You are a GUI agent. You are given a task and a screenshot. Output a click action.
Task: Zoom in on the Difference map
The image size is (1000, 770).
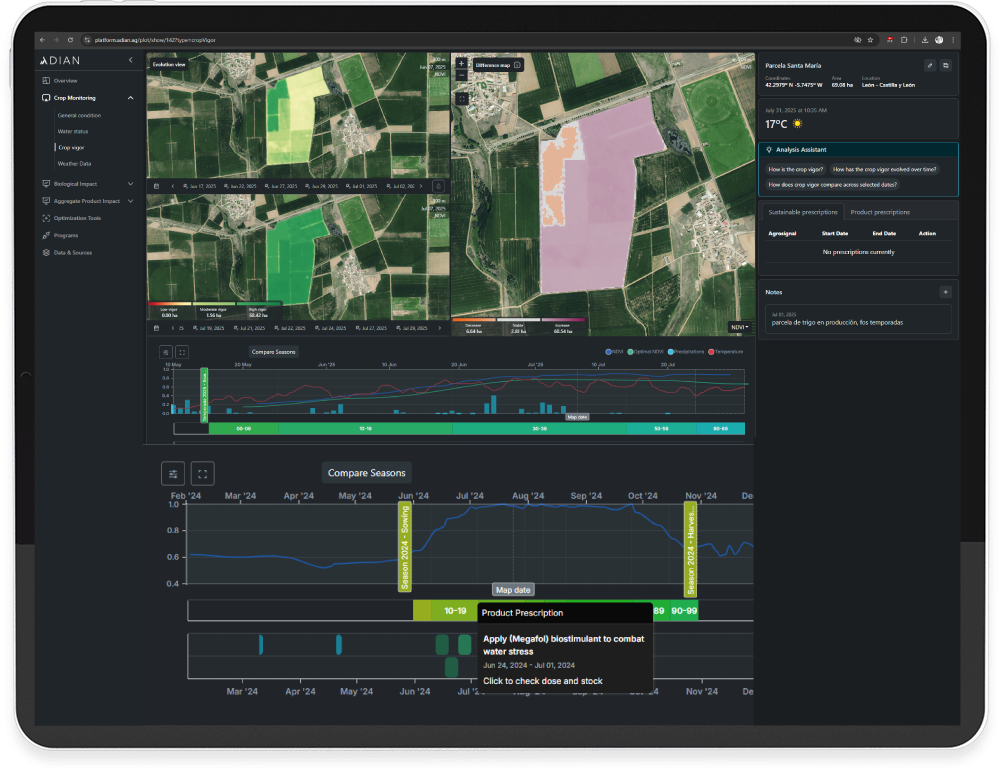462,64
